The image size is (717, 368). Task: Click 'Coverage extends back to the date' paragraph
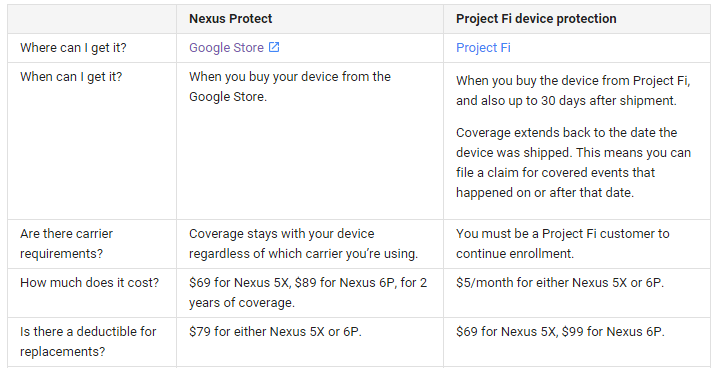point(573,163)
